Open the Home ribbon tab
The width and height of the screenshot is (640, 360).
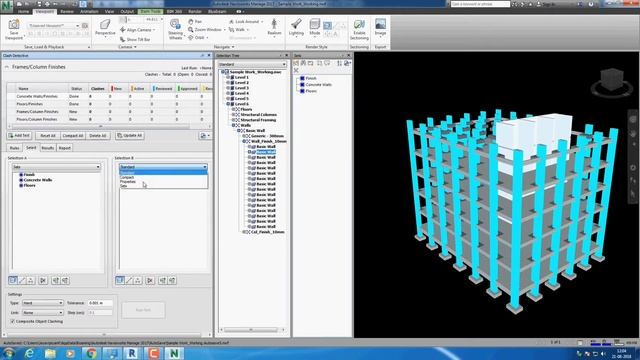point(23,11)
